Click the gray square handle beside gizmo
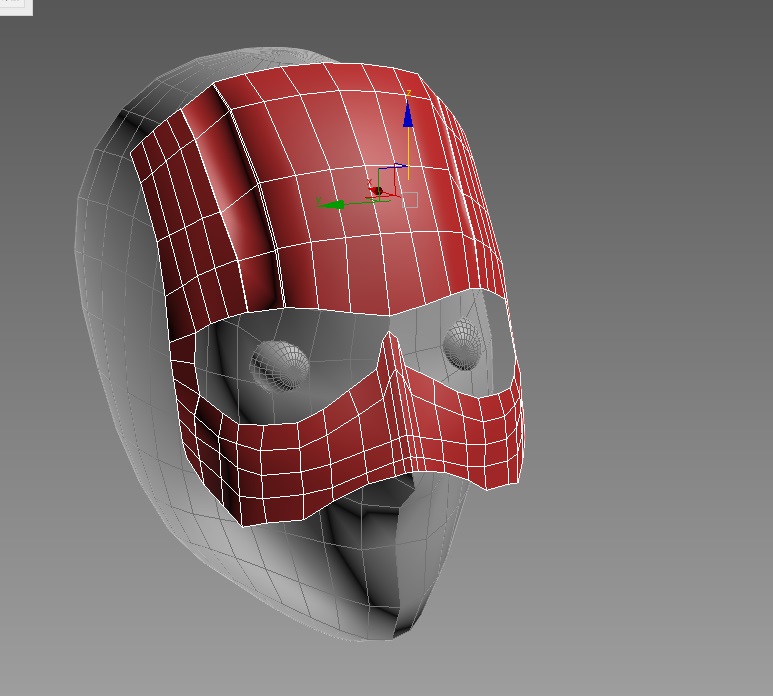This screenshot has width=773, height=696. point(410,200)
